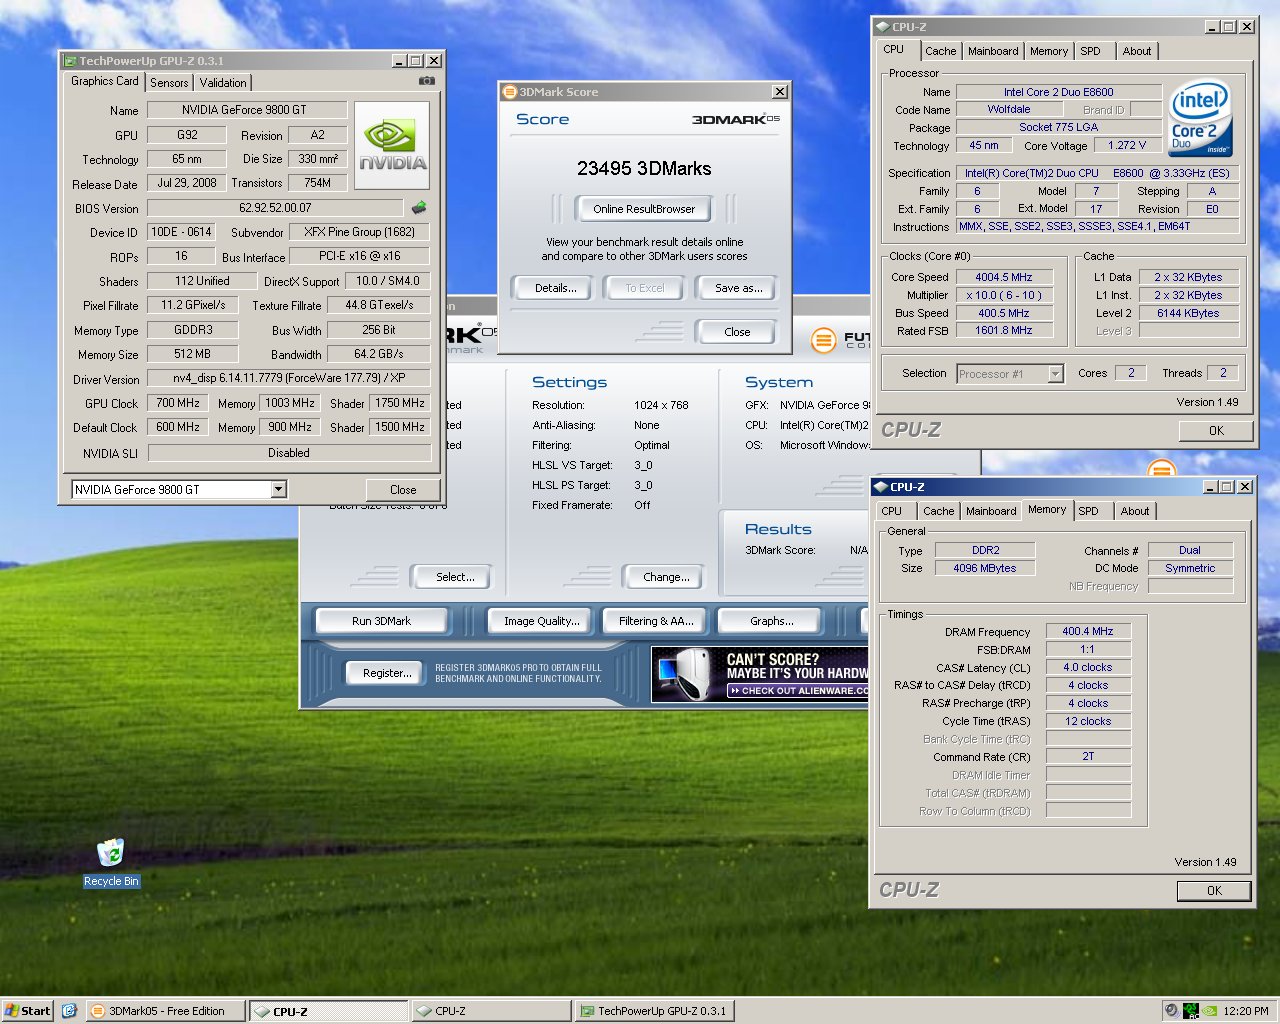This screenshot has width=1280, height=1024.
Task: Click the NVIDIA tray icon in system tray
Action: 1210,1011
